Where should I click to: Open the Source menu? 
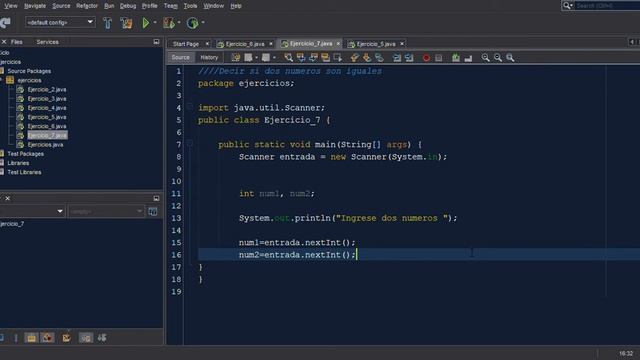(61, 6)
